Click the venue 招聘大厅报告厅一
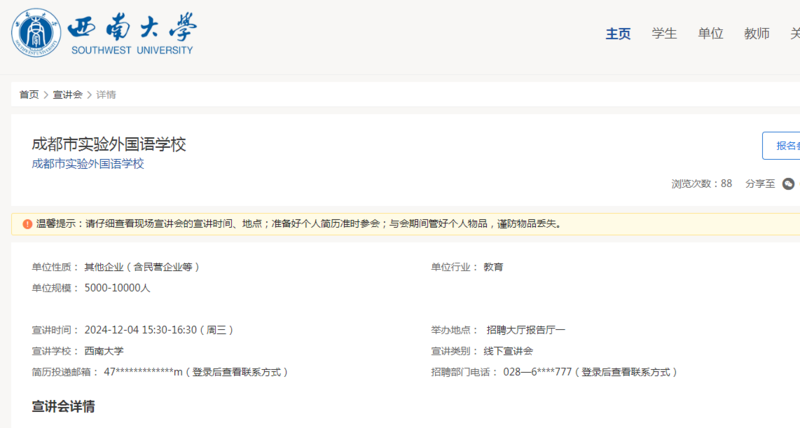 pyautogui.click(x=526, y=330)
